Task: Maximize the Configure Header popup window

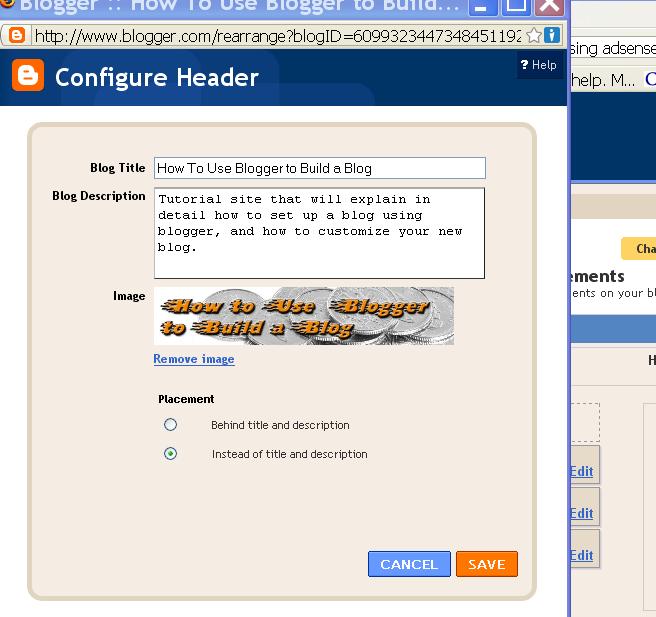Action: [516, 6]
